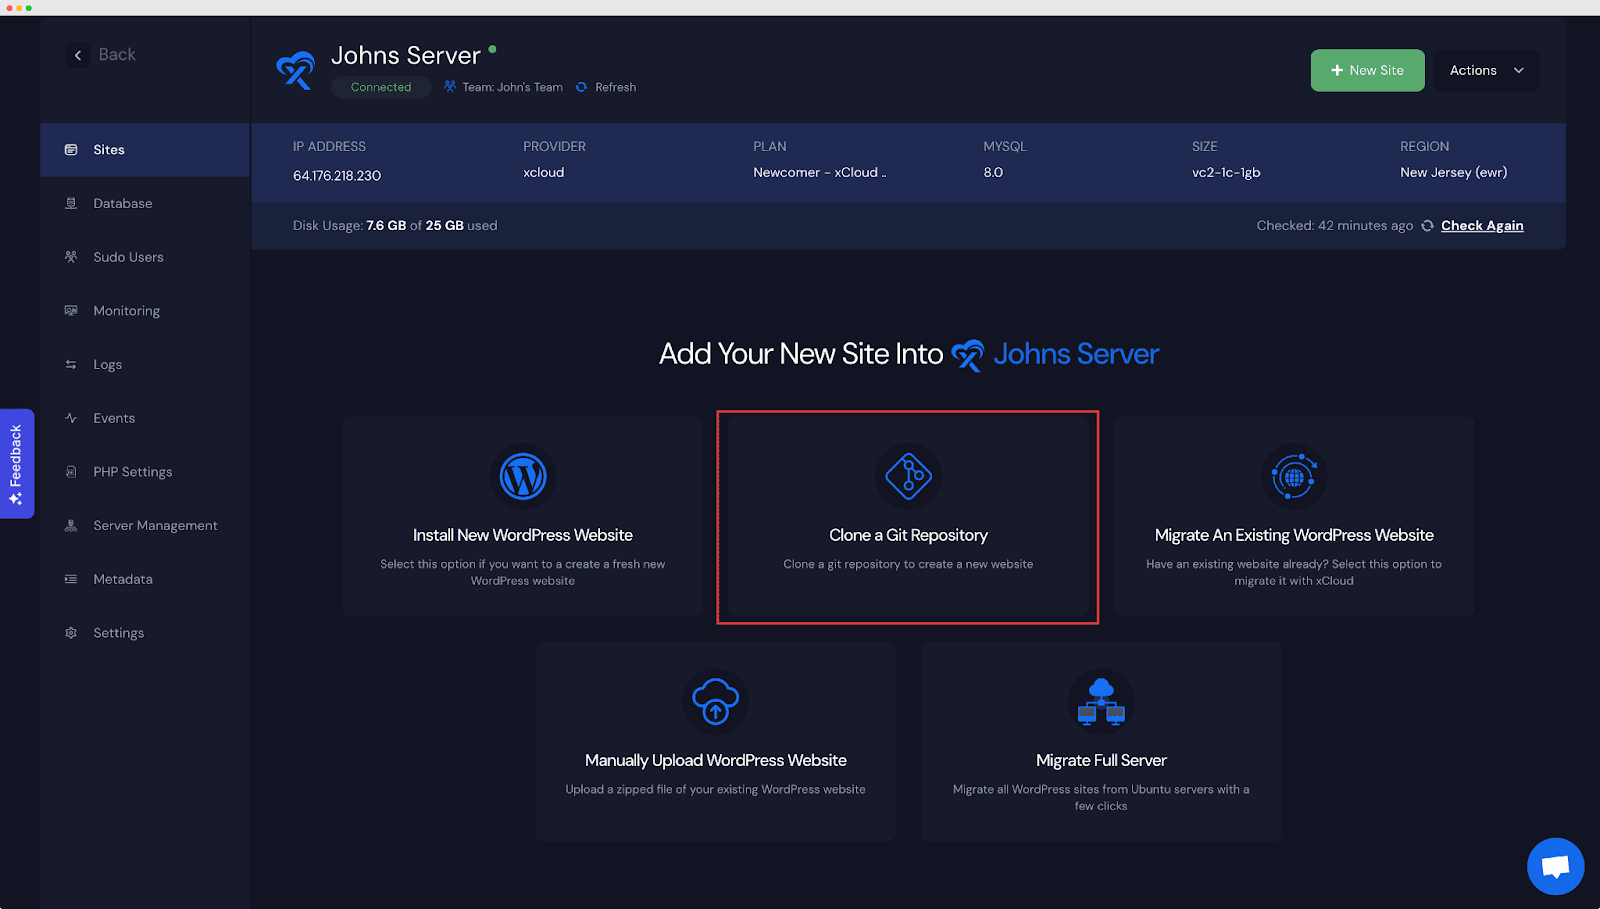Click the xCloud logo beside Johns Server
This screenshot has height=909, width=1600.
295,69
